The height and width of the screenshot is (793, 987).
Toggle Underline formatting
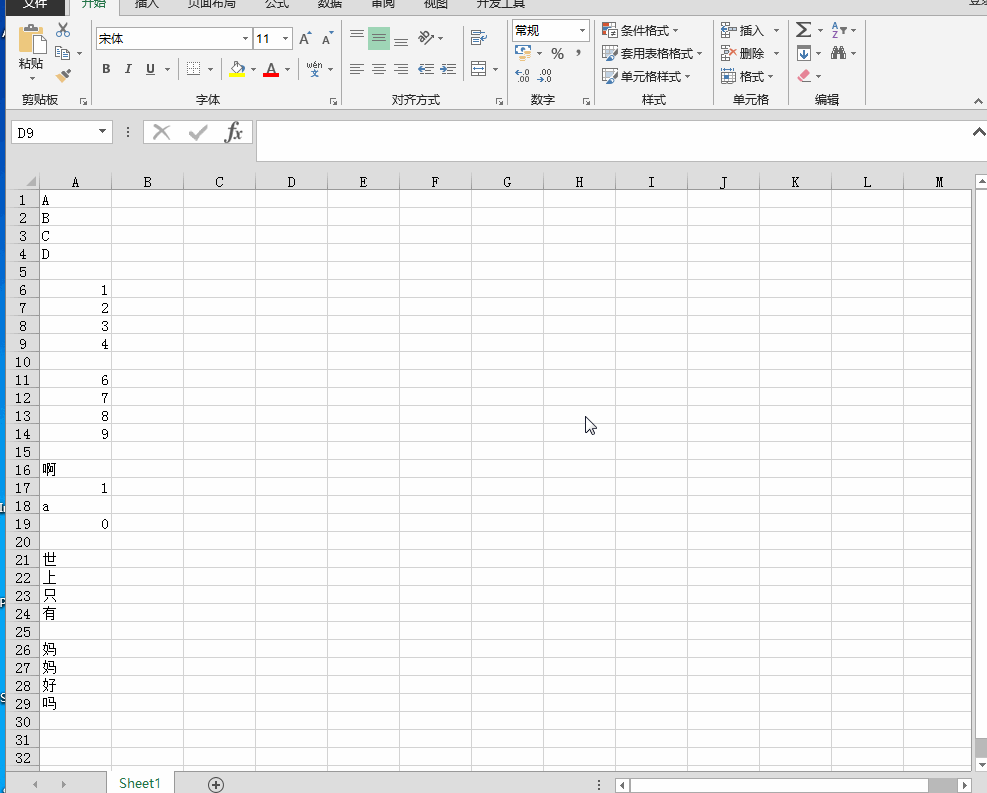pyautogui.click(x=150, y=69)
